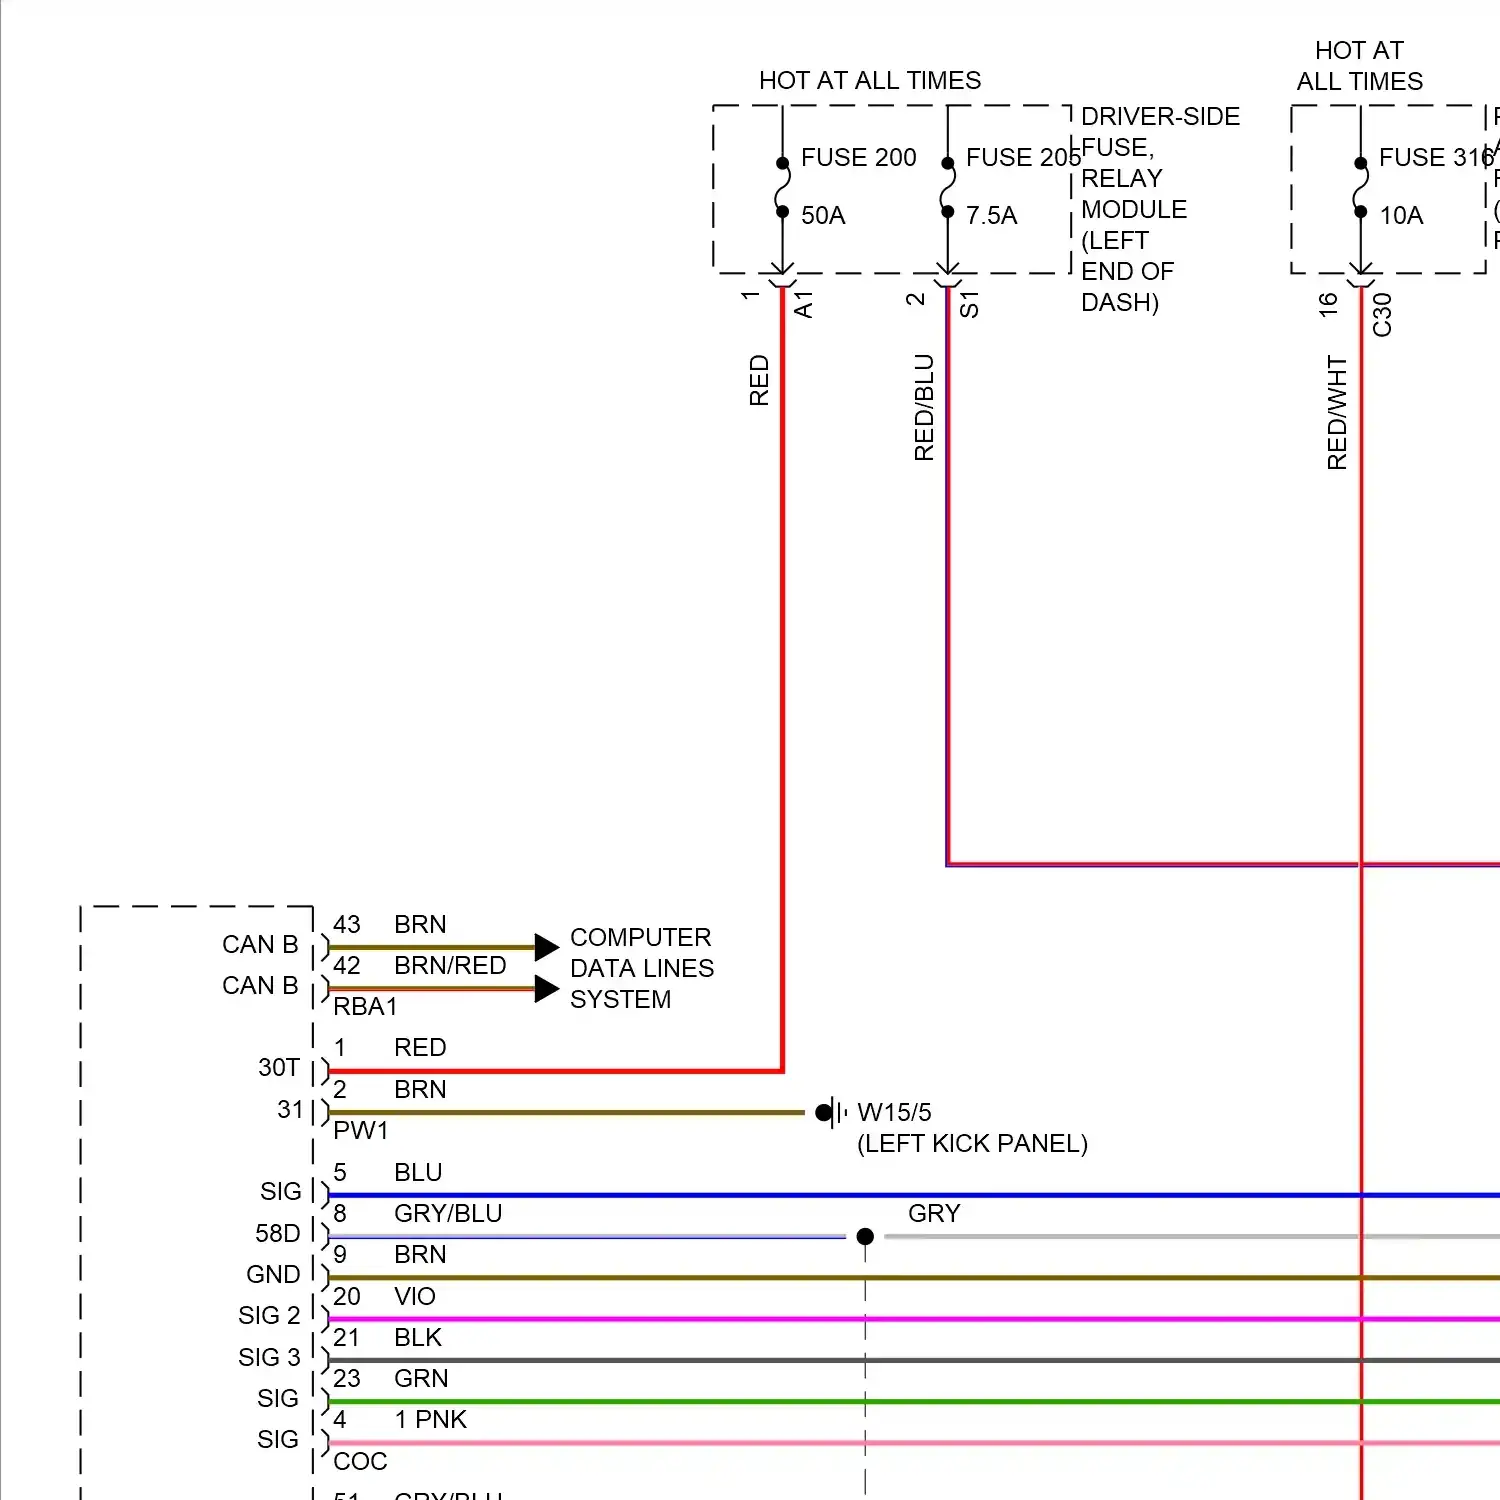The height and width of the screenshot is (1500, 1500).
Task: Click the arrowhead ending the BRN/RED wire
Action: [547, 989]
